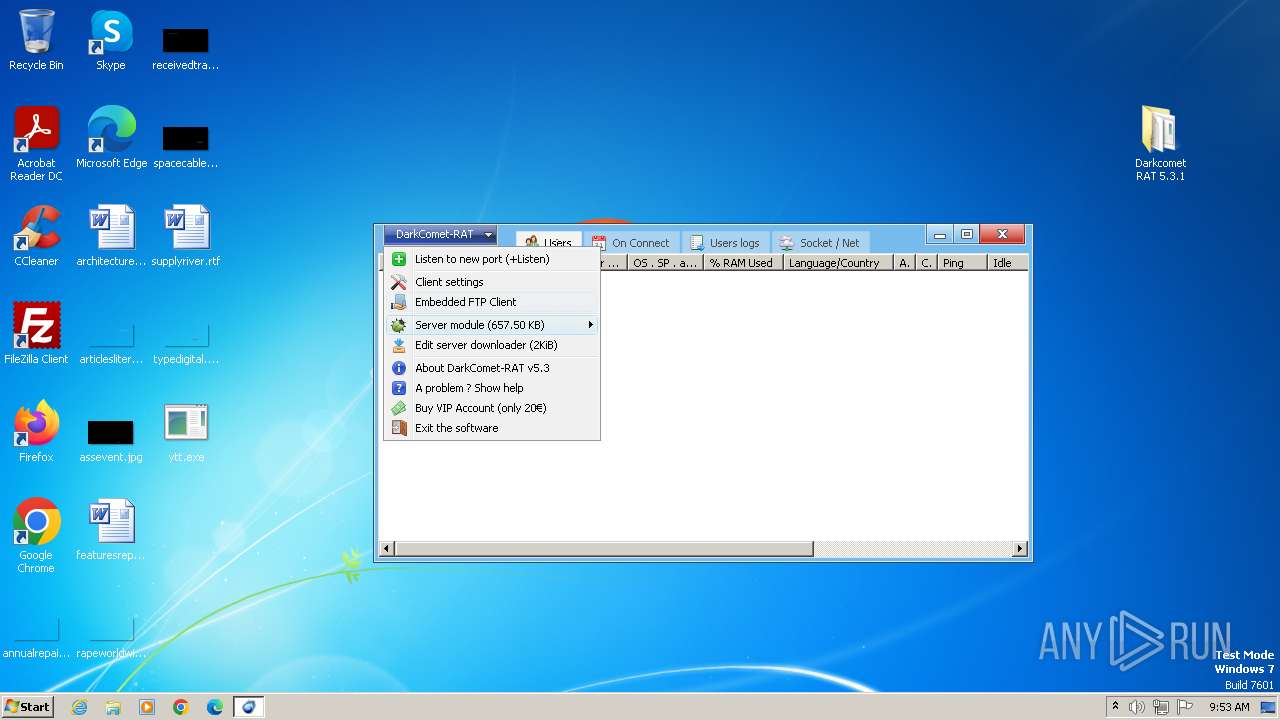Switch to the Users logs tab
The image size is (1280, 720).
(x=725, y=242)
